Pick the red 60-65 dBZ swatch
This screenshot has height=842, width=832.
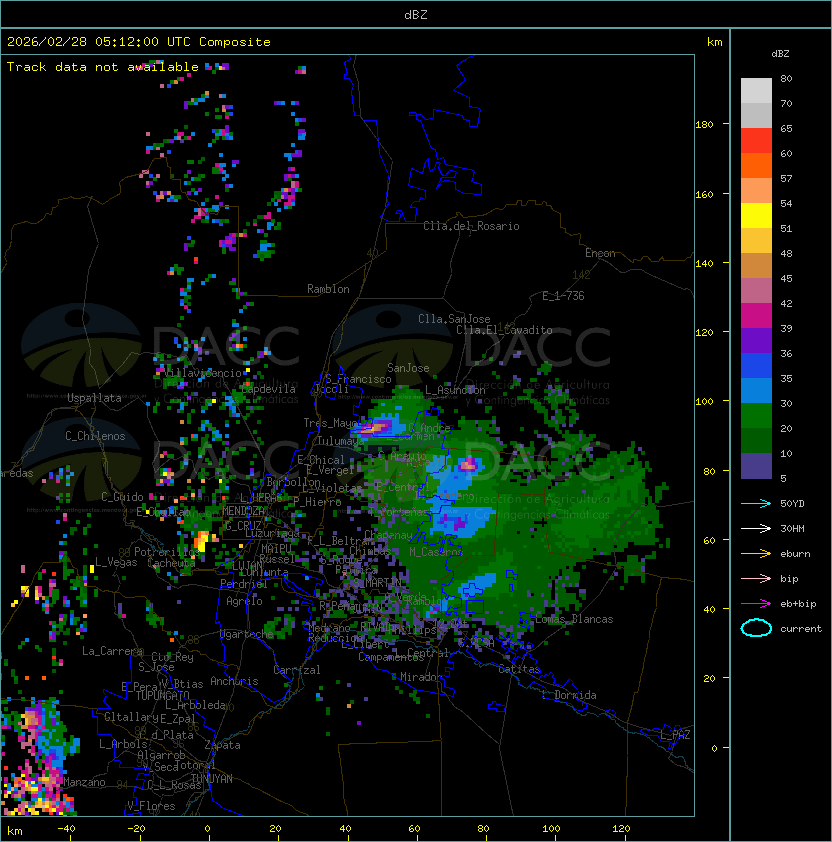click(756, 141)
